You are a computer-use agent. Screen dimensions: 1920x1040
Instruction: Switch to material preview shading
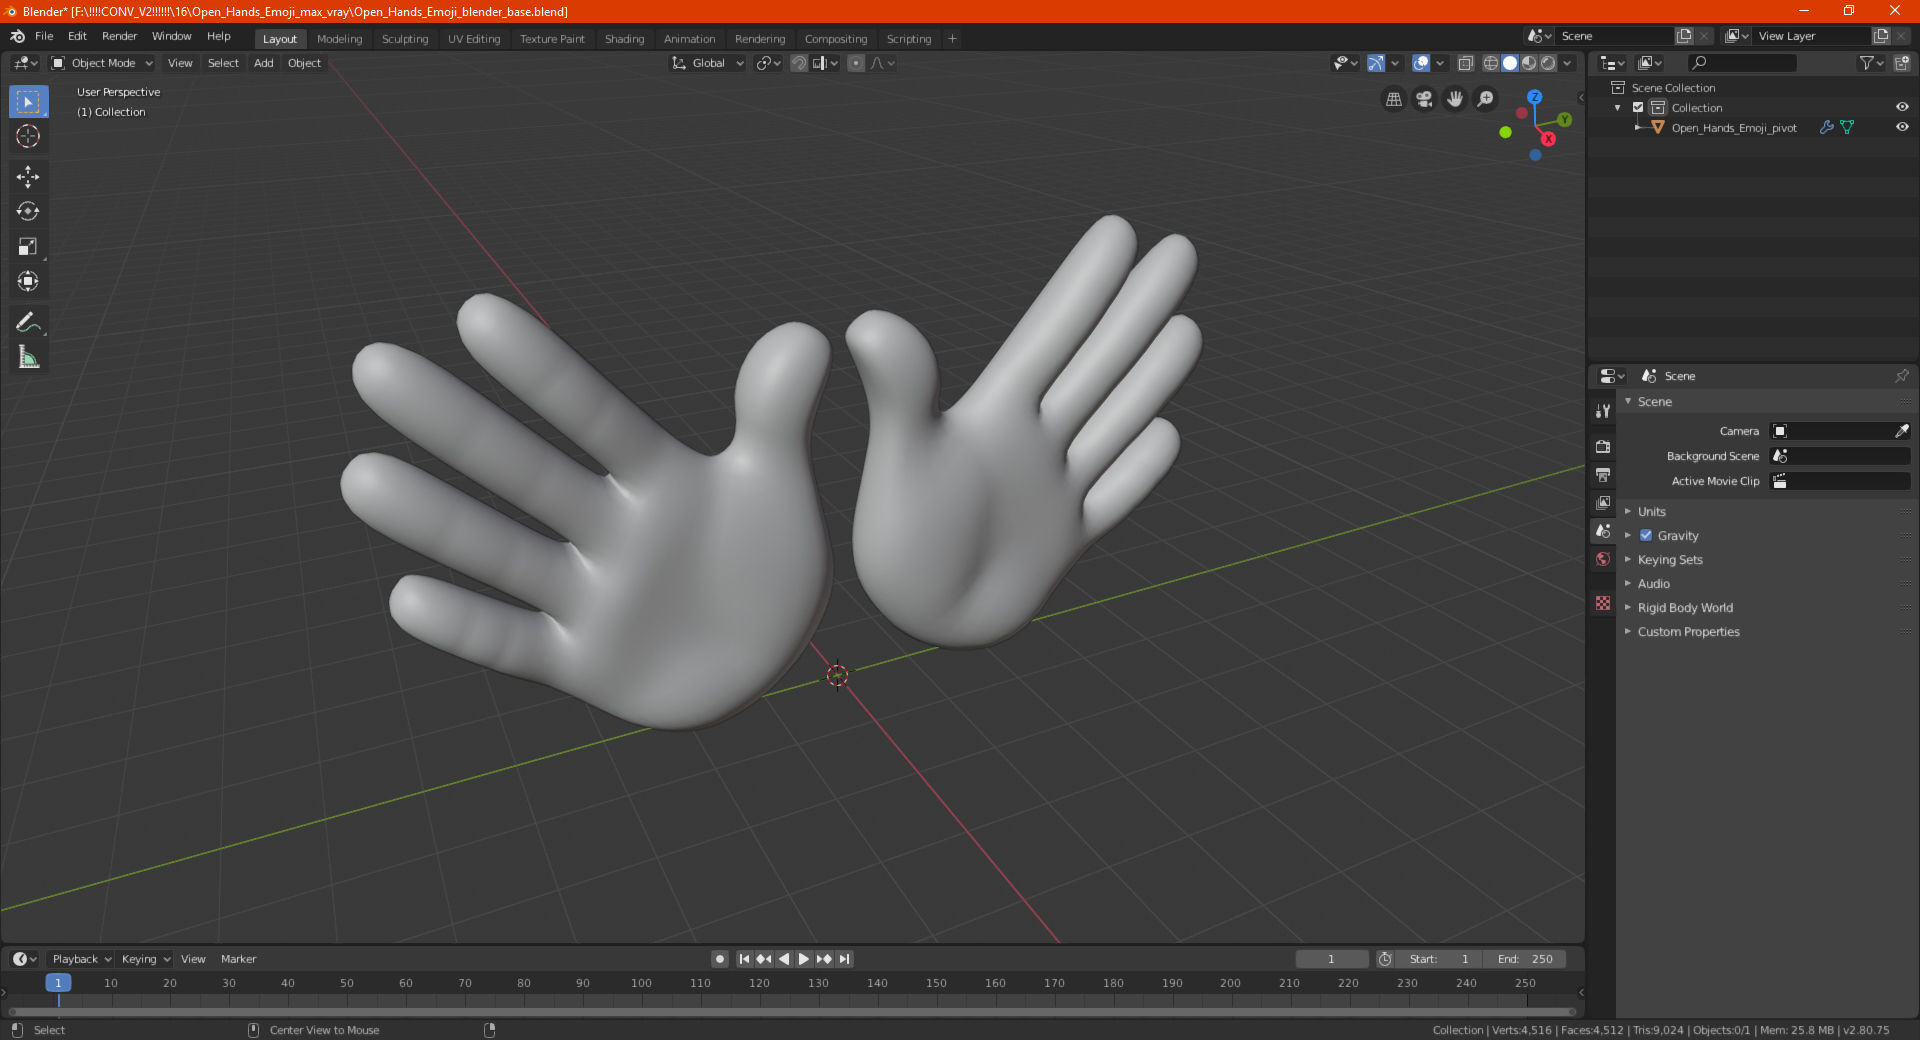coord(1529,63)
